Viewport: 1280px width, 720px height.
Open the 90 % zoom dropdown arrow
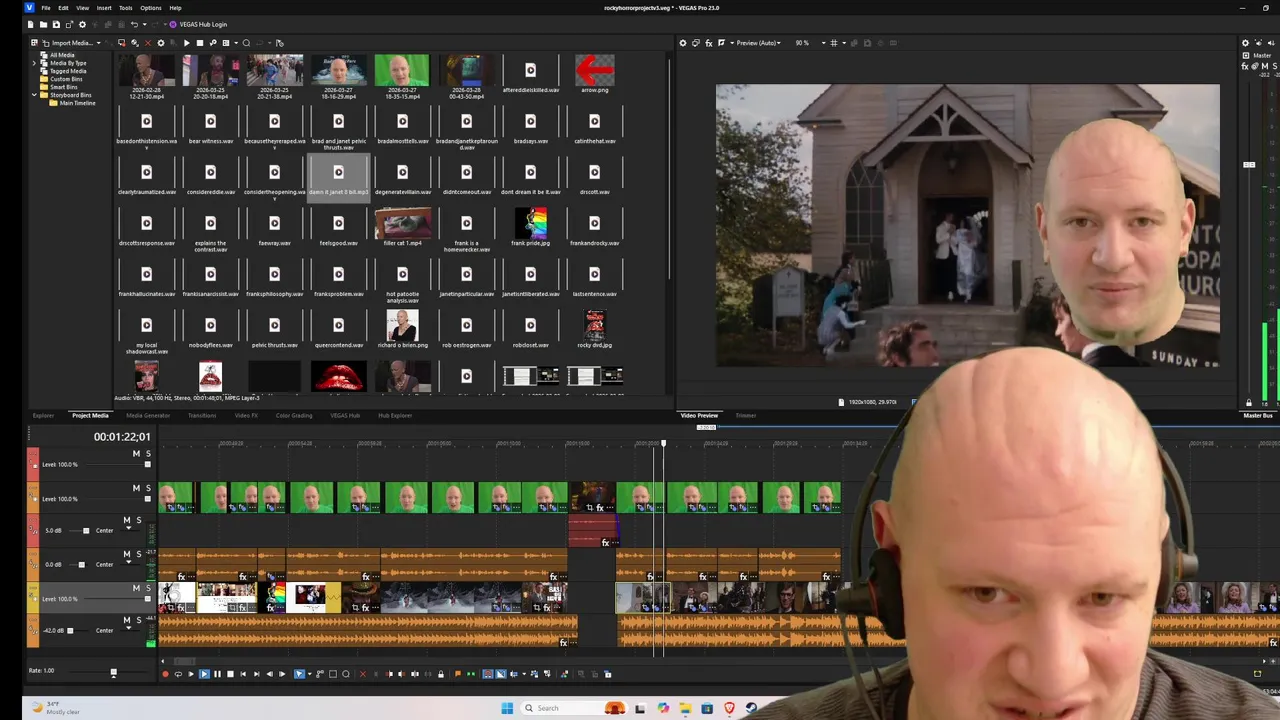click(x=824, y=43)
